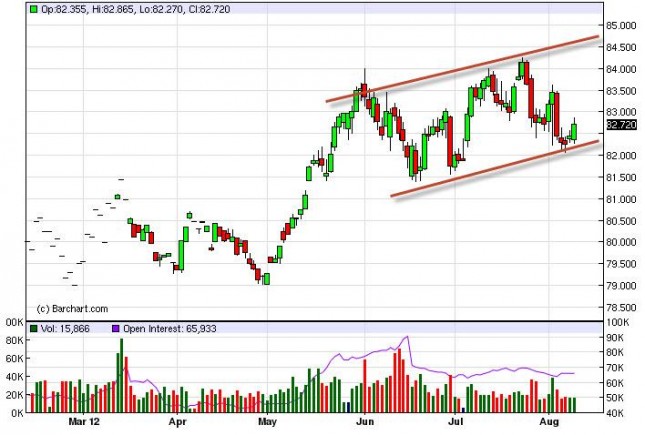Click the 84.500 price axis label
The image size is (645, 435).
pos(621,47)
